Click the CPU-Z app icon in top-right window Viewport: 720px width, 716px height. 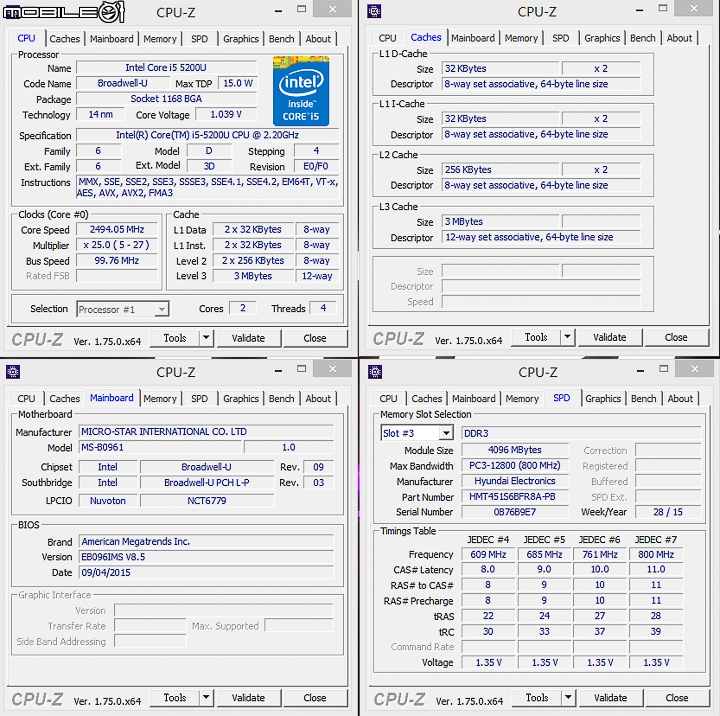(x=374, y=11)
